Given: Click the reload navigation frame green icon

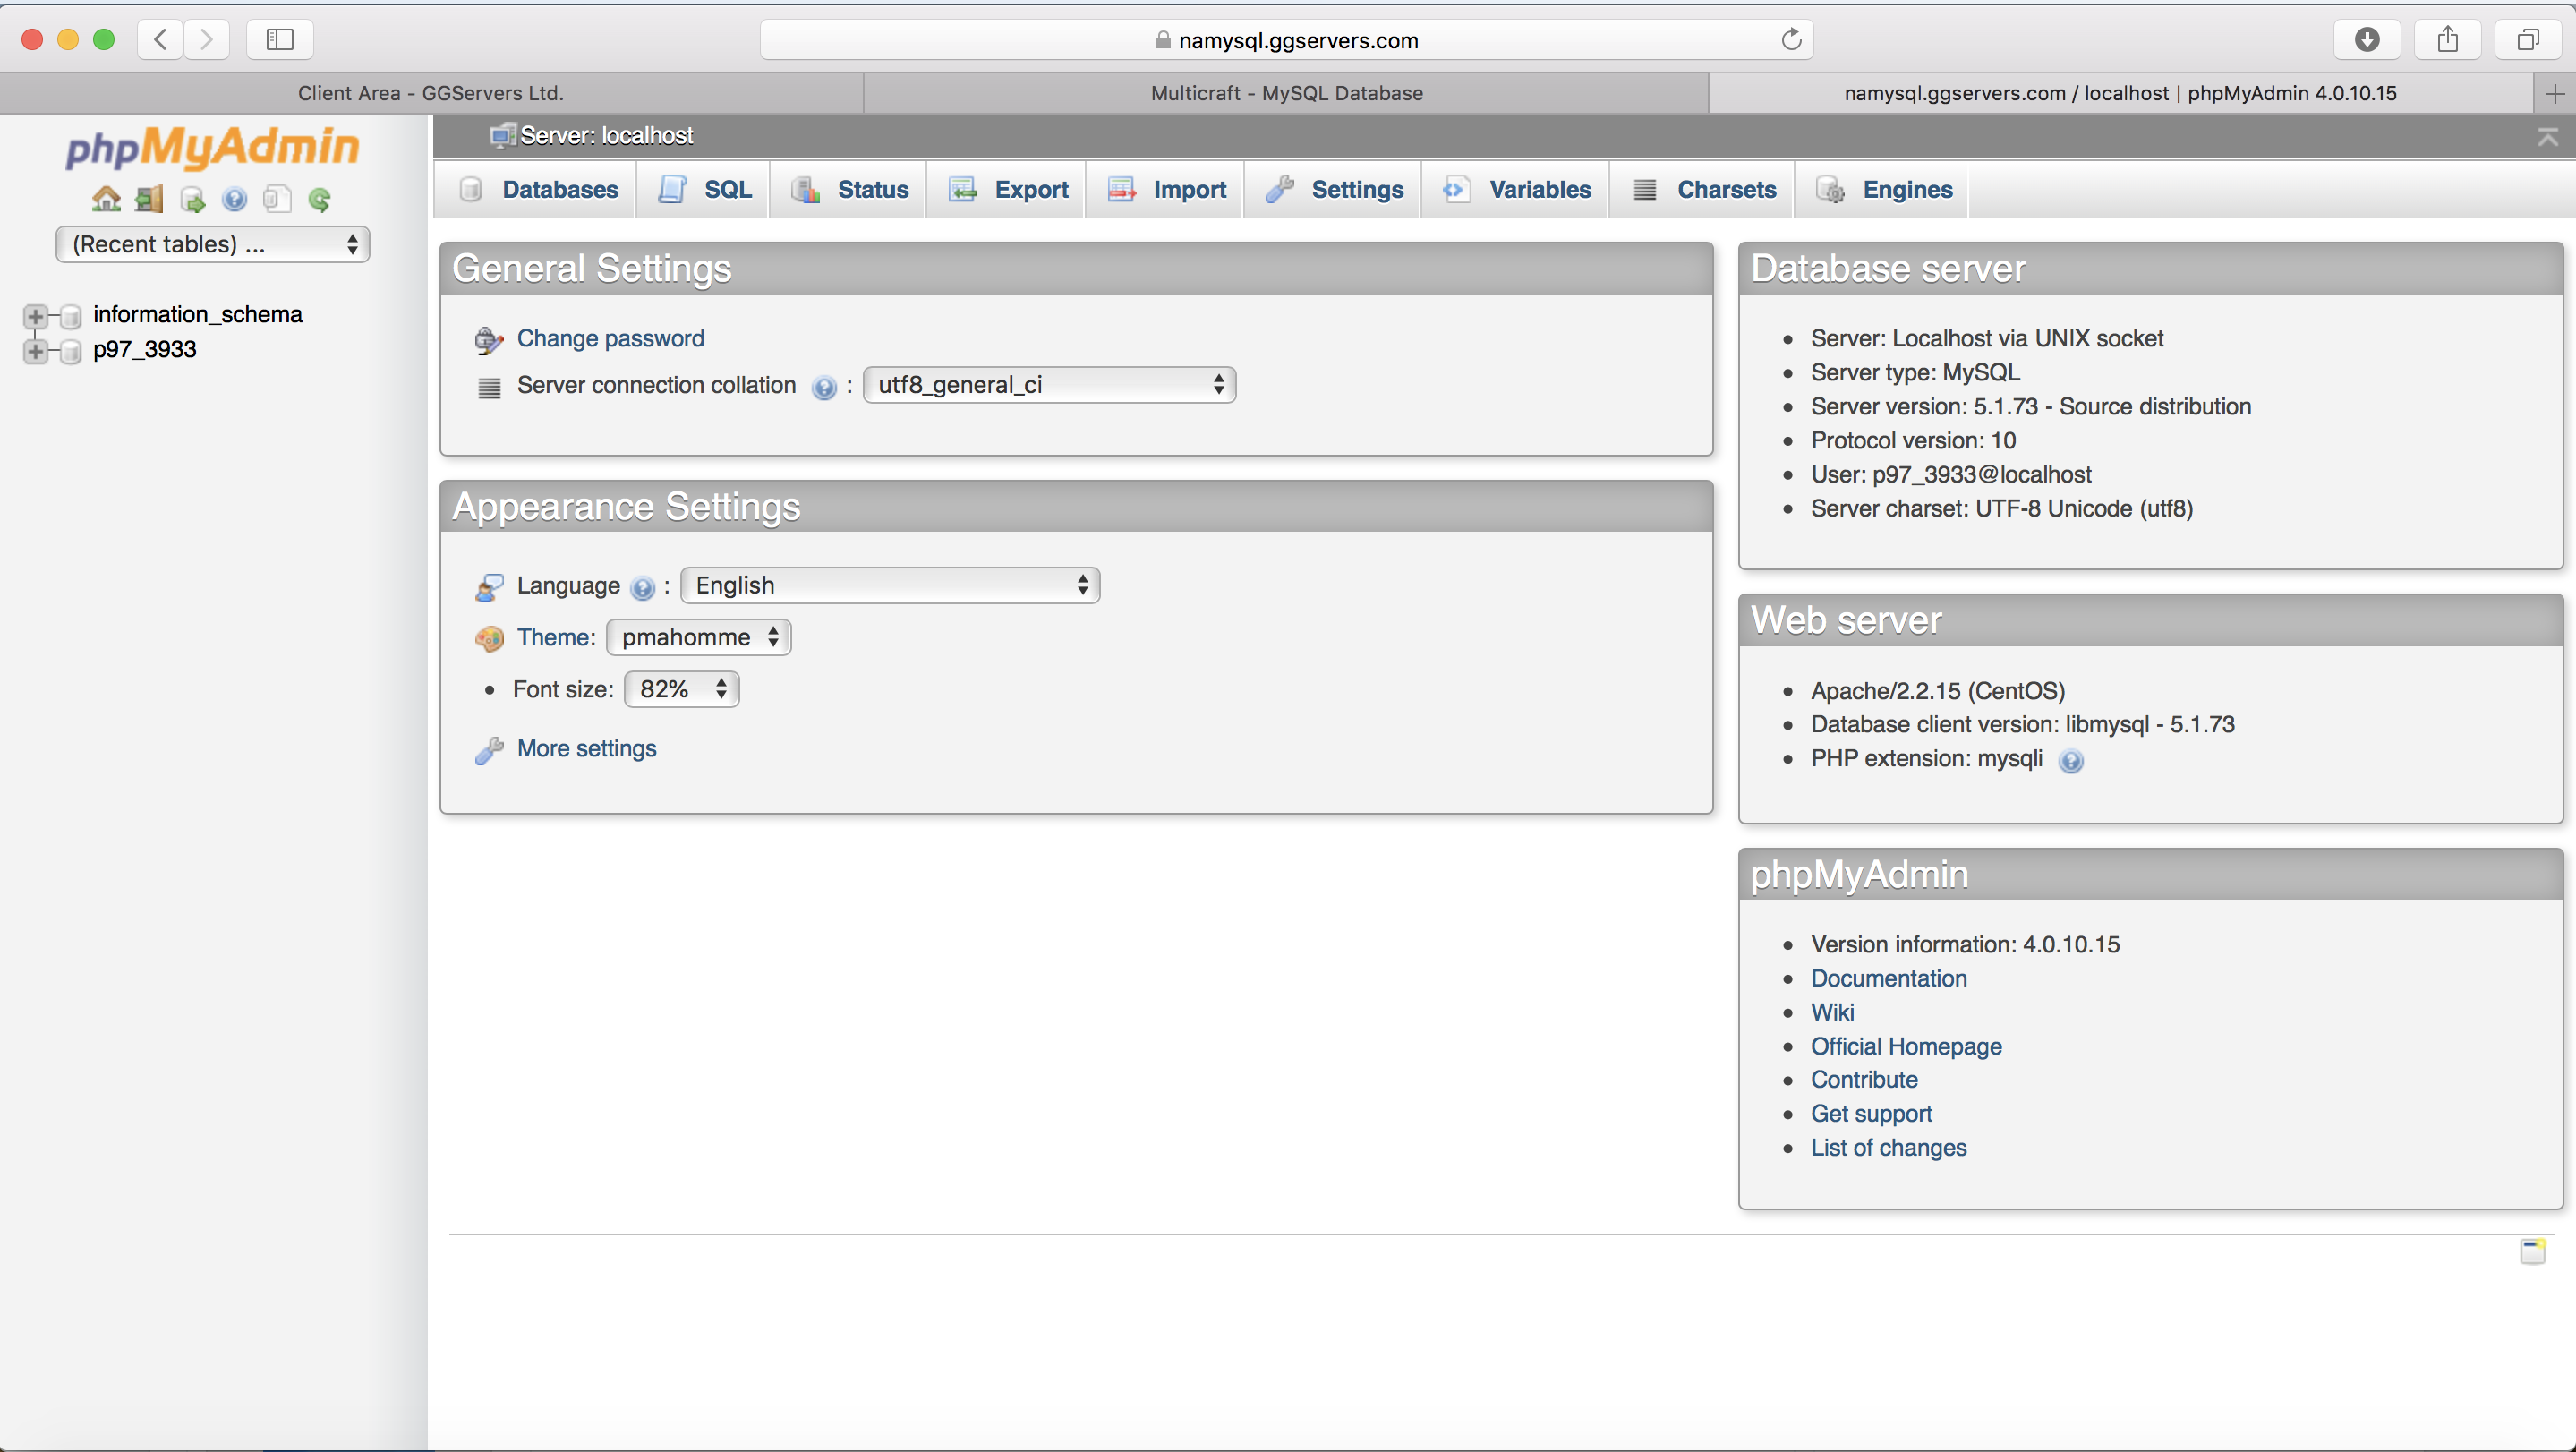Looking at the screenshot, I should click(x=320, y=200).
